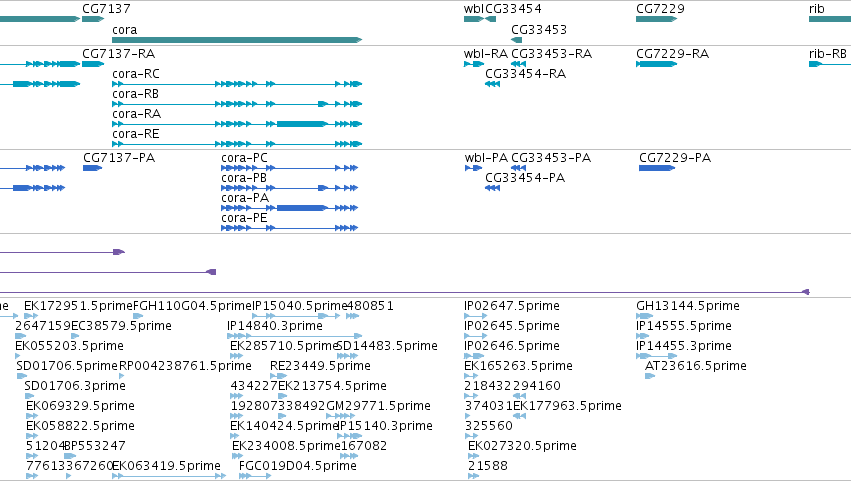Select EST RP004238761.5prime
Image resolution: width=851 pixels, height=481 pixels.
(x=185, y=366)
